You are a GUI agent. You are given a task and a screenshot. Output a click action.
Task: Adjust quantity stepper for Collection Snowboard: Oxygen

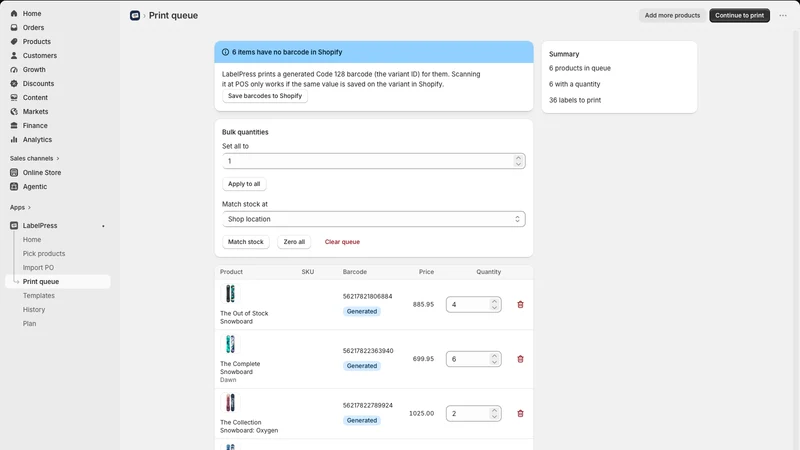(494, 414)
